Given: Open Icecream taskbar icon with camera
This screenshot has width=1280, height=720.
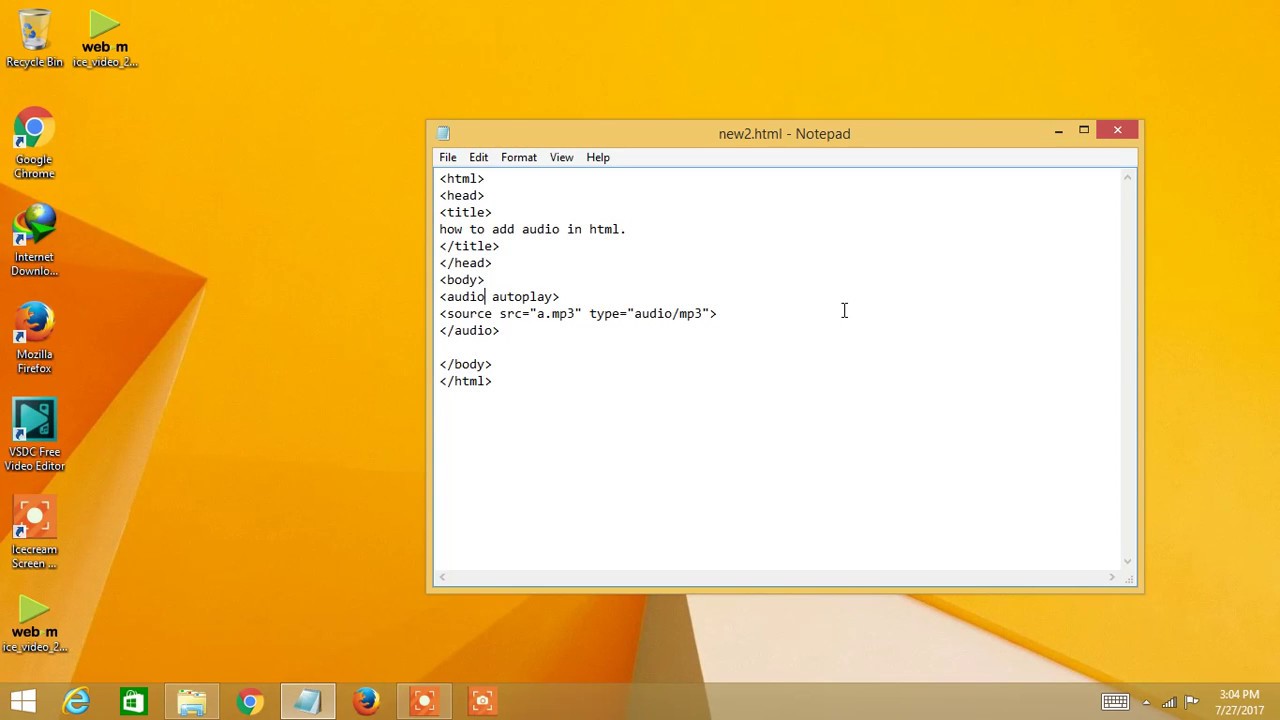Looking at the screenshot, I should (482, 701).
